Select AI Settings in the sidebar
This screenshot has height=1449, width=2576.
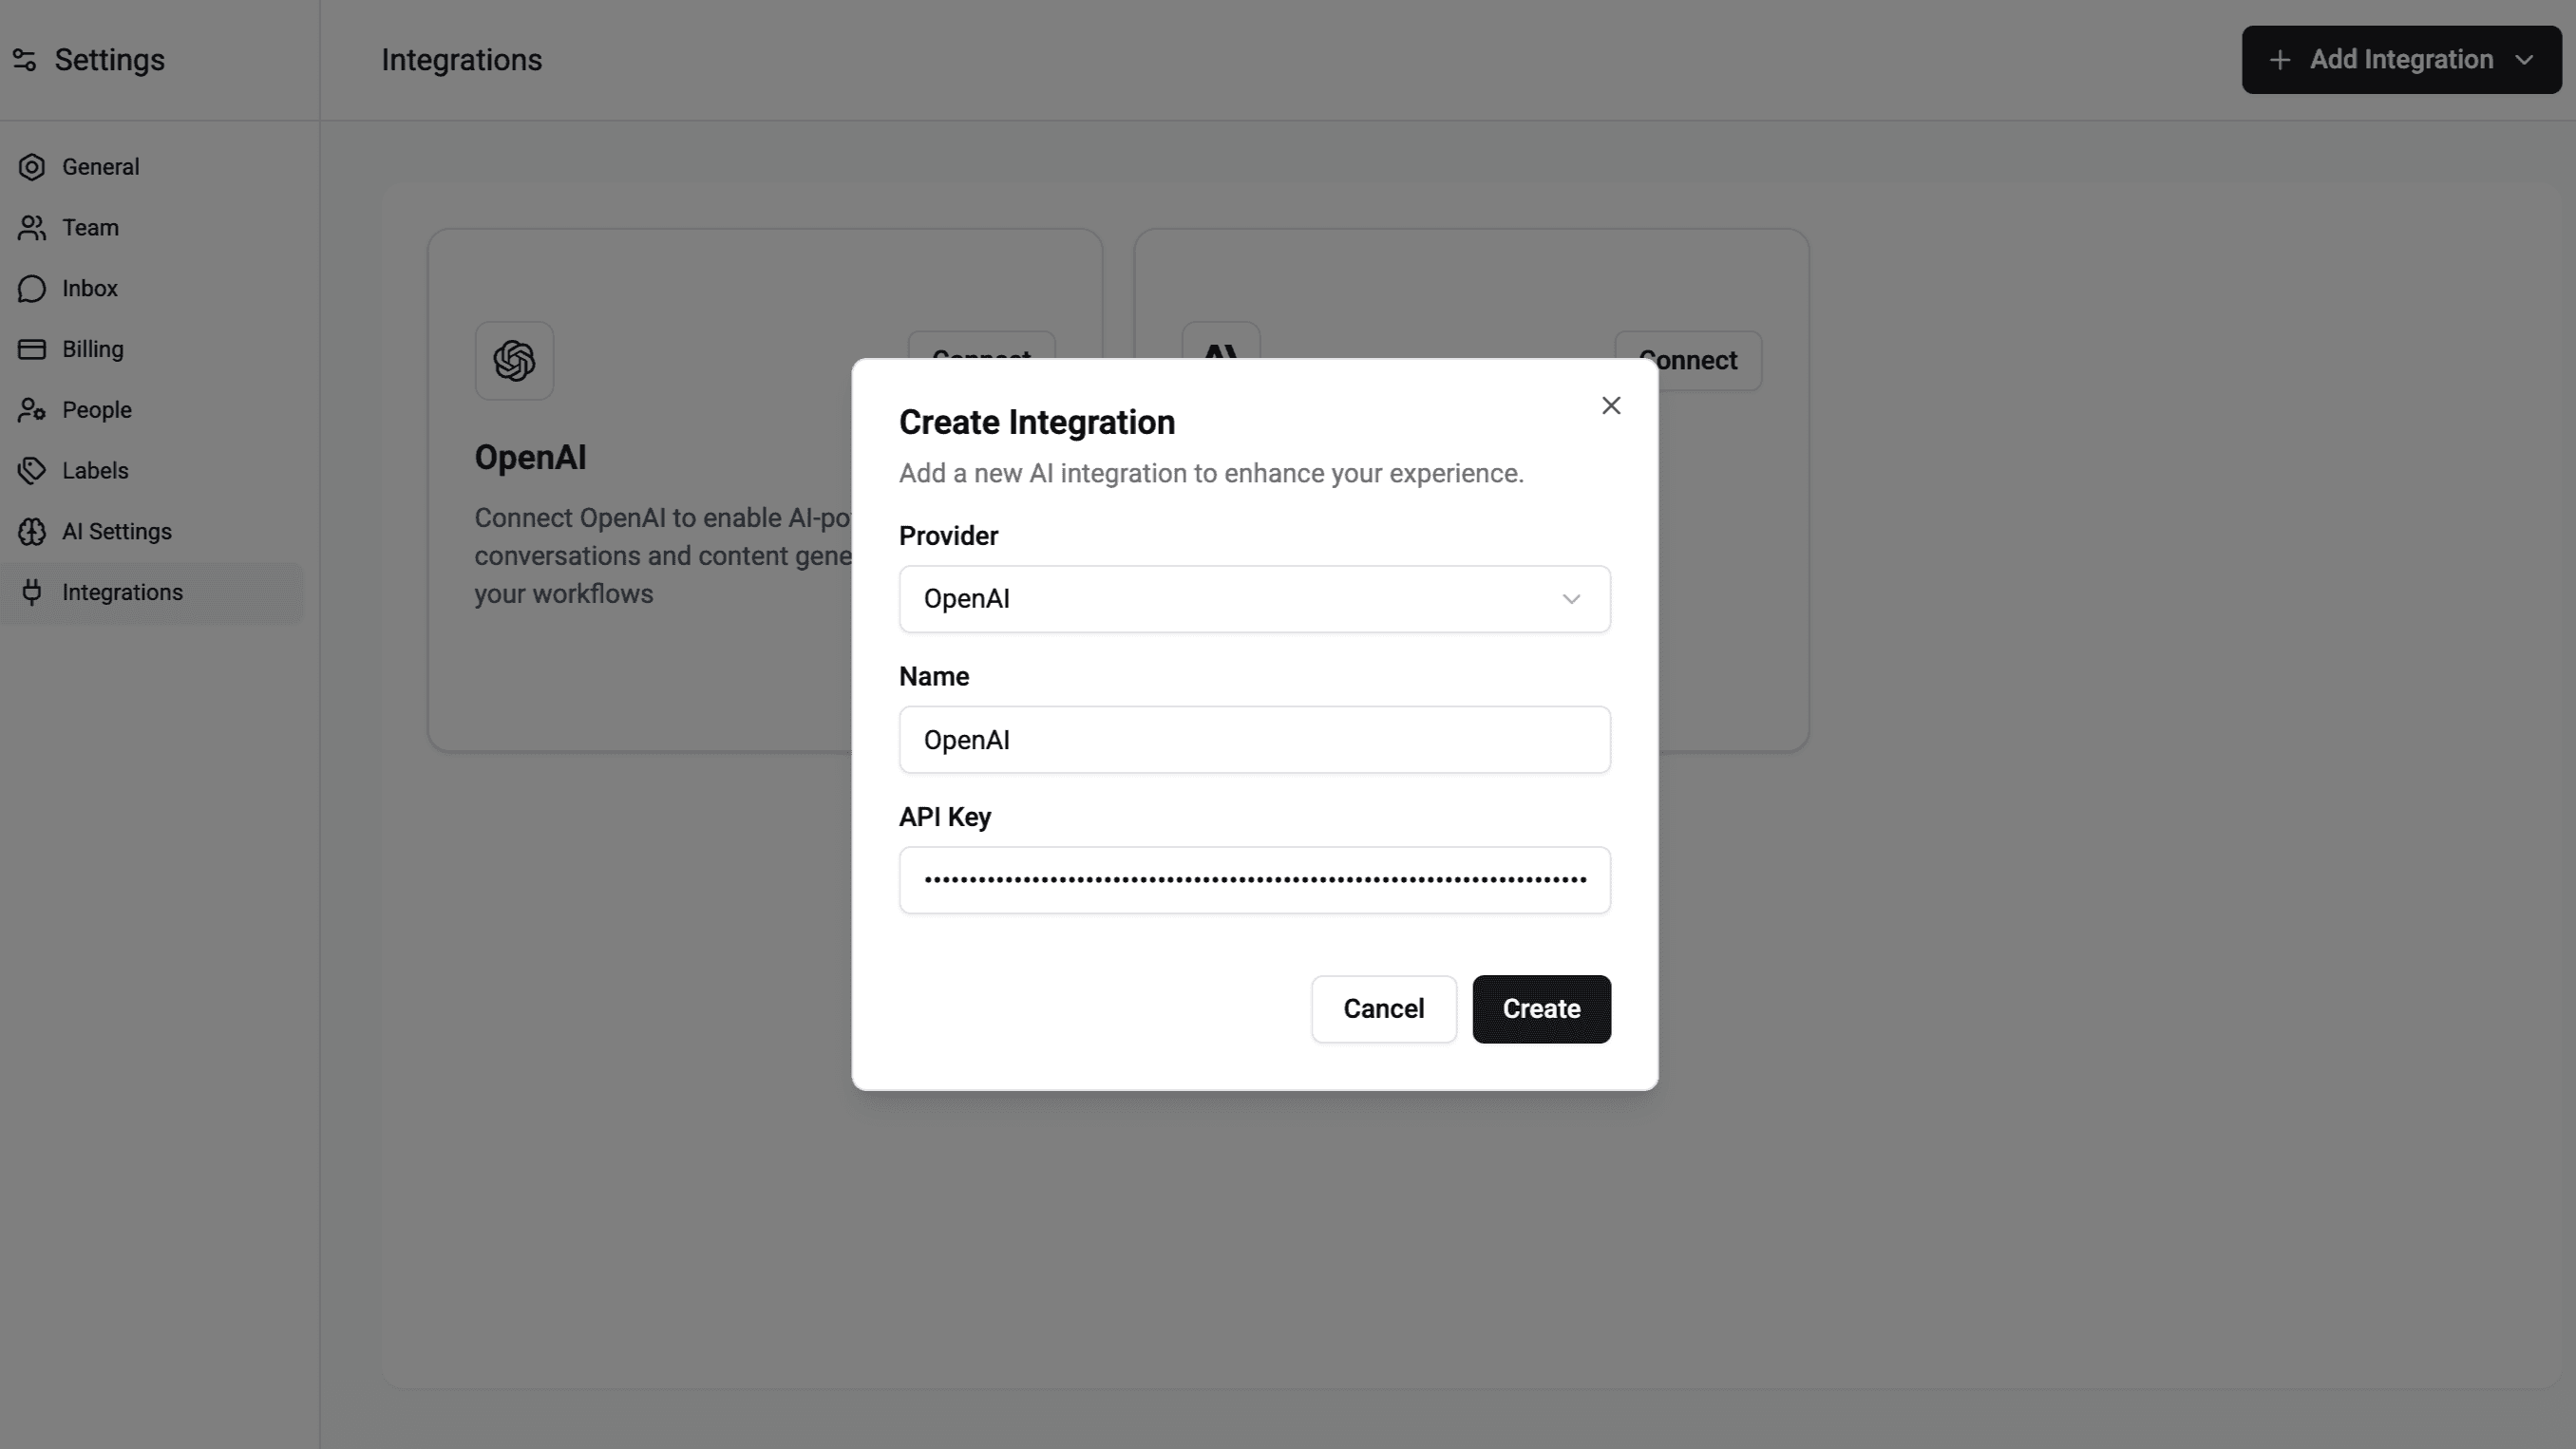point(116,531)
